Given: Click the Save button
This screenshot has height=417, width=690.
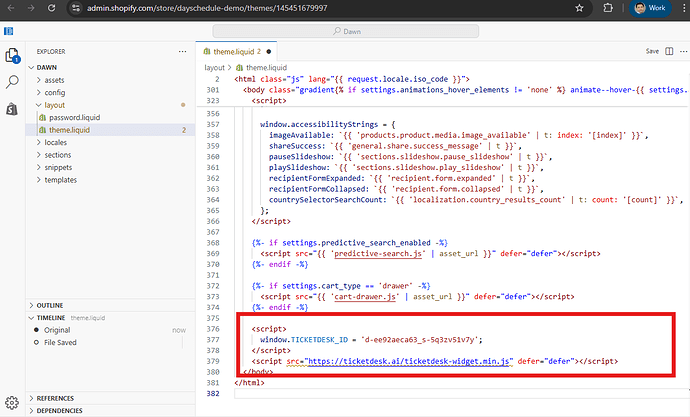Looking at the screenshot, I should [652, 51].
